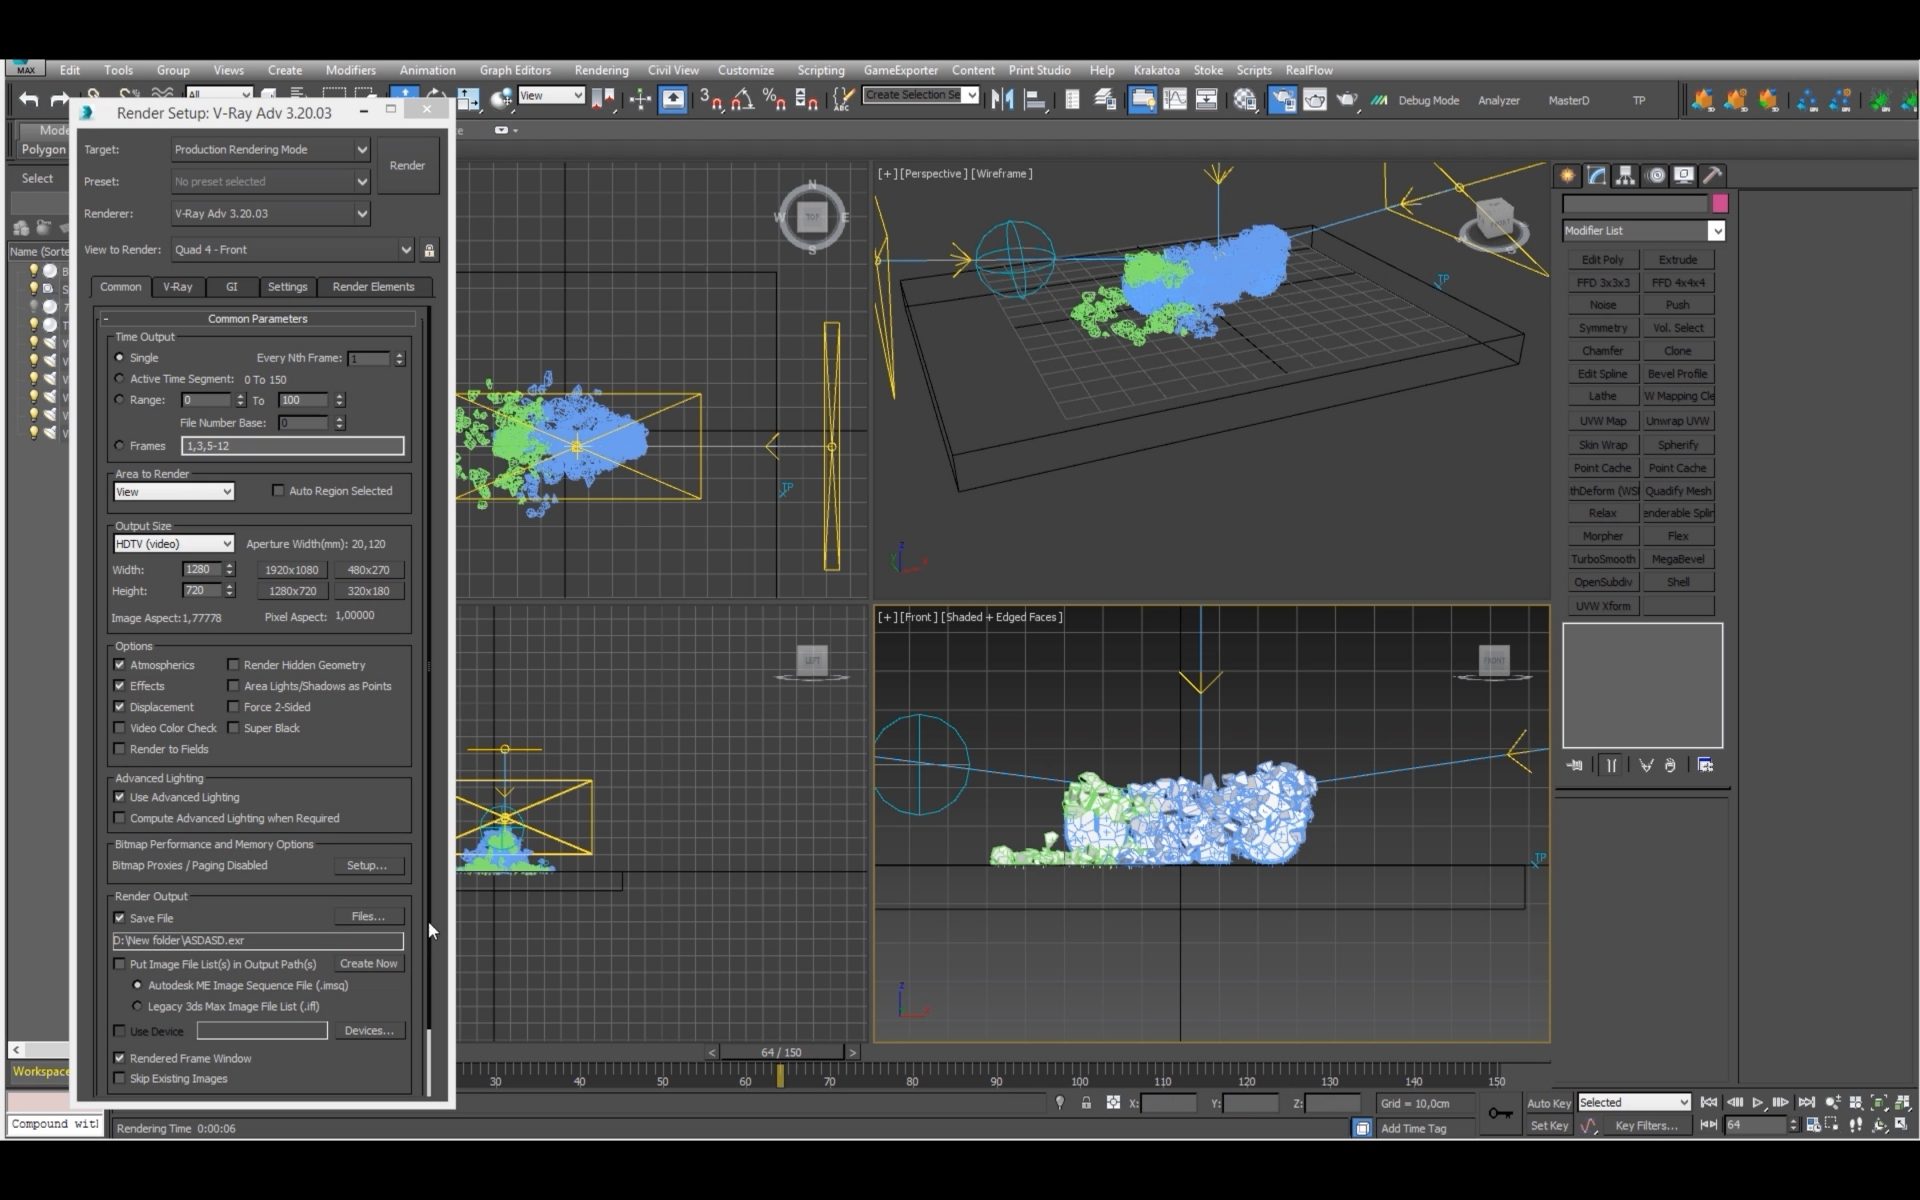Open the Utilities hammer panel
This screenshot has width=1920, height=1200.
(x=1713, y=175)
